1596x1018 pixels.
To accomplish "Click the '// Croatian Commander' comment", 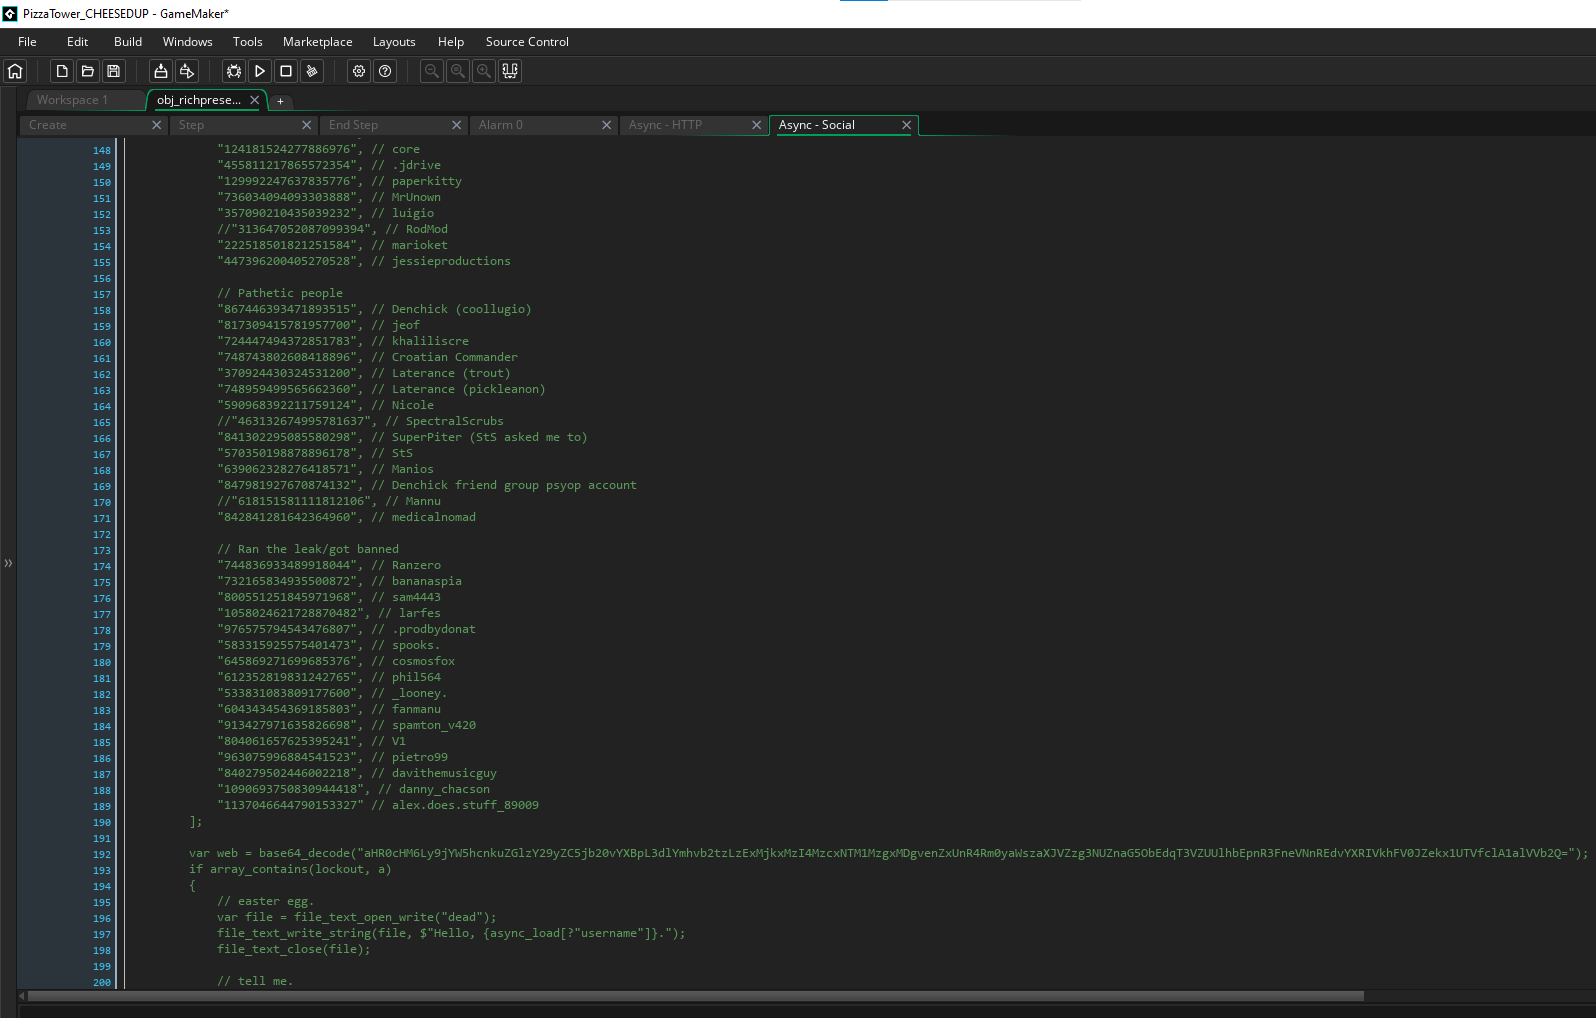I will click(x=445, y=357).
